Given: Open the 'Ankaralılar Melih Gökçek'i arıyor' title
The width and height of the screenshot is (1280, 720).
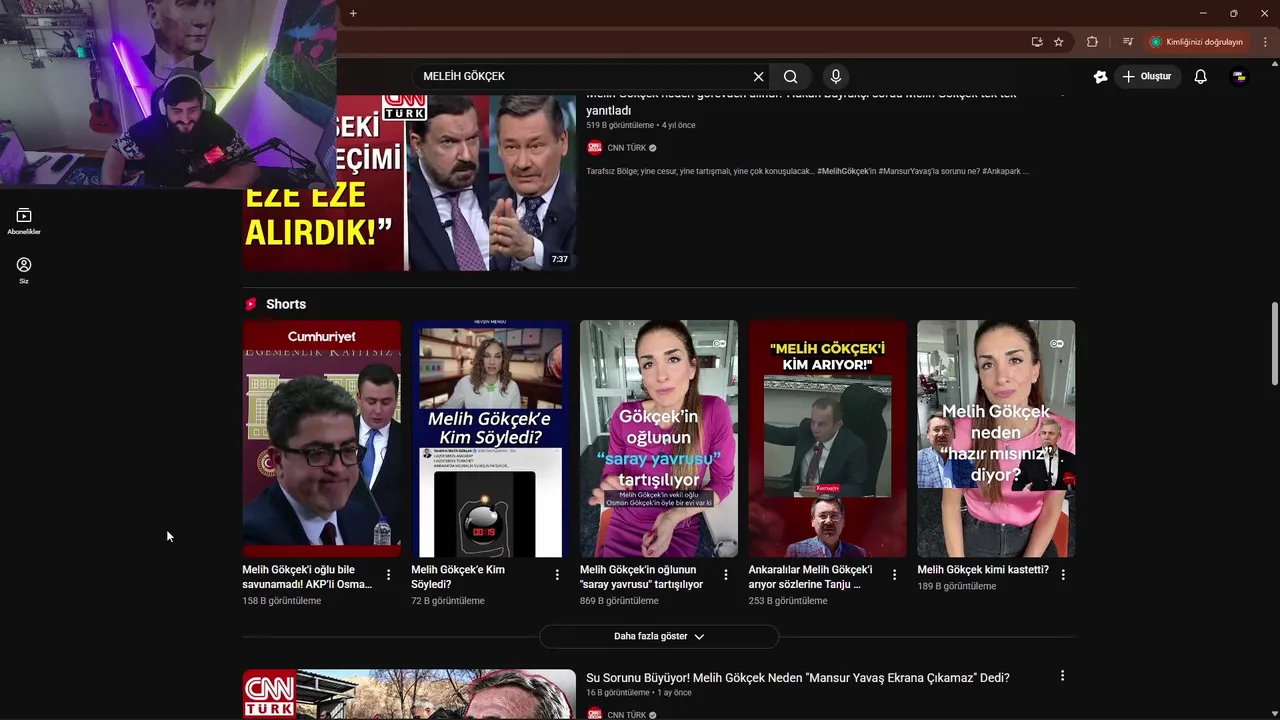Looking at the screenshot, I should 811,577.
